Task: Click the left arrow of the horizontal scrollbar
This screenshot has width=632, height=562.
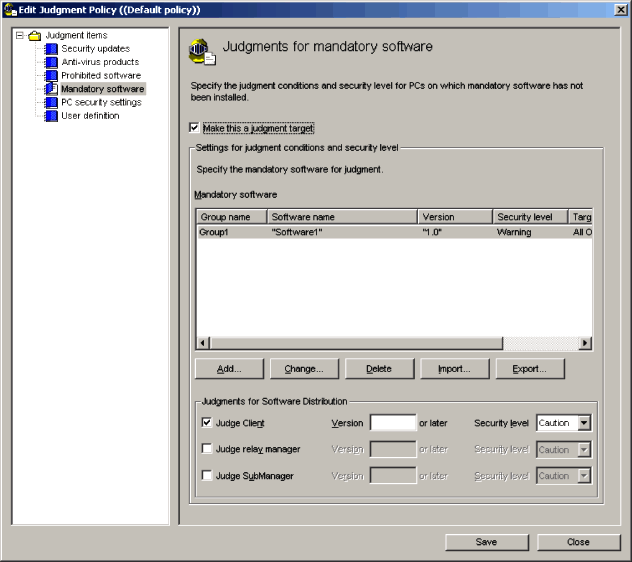Action: tap(203, 343)
